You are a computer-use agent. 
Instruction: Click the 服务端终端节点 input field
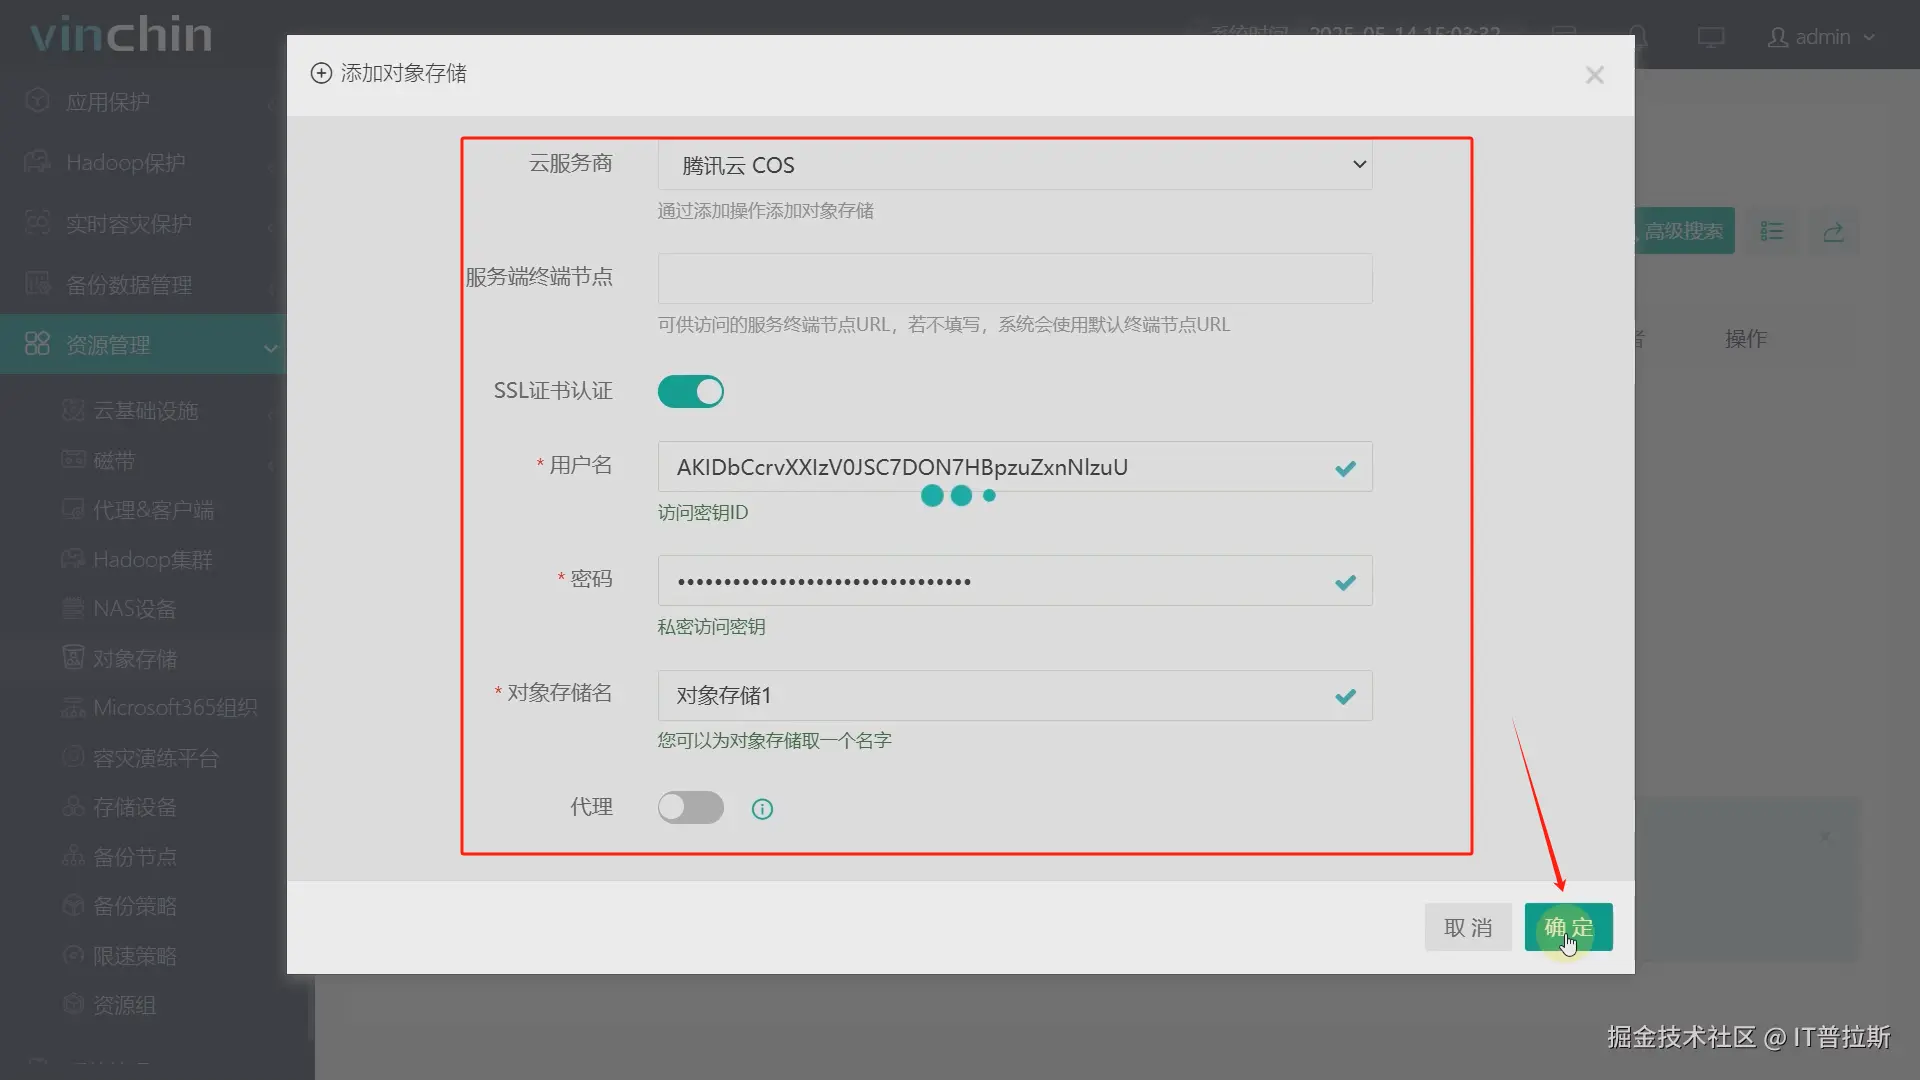coord(1014,278)
